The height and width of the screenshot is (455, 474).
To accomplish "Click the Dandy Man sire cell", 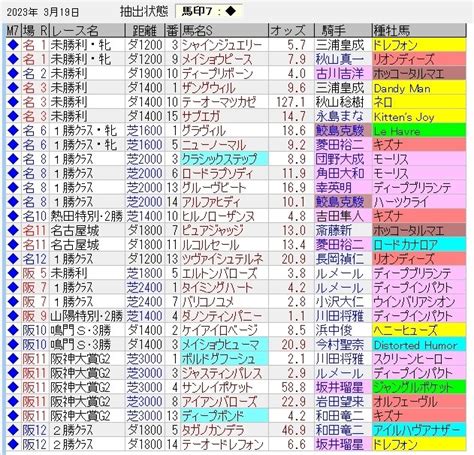I will tap(419, 88).
